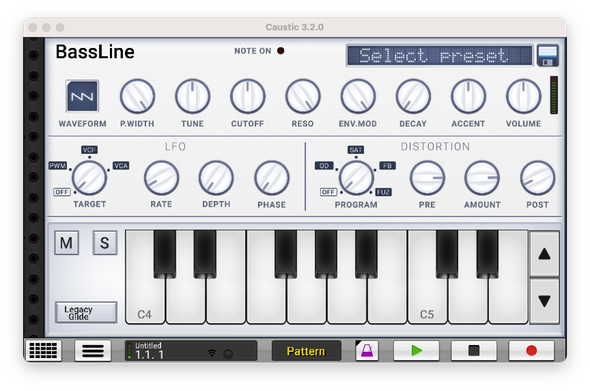This screenshot has height=391, width=590.
Task: Open the main menu hamburger icon
Action: 93,350
